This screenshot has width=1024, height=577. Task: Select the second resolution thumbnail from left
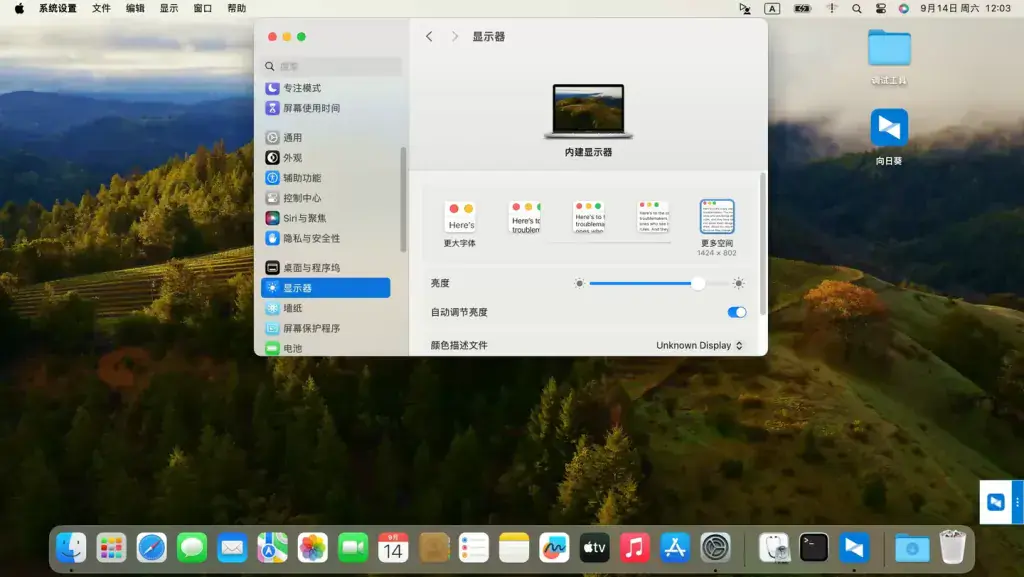525,217
